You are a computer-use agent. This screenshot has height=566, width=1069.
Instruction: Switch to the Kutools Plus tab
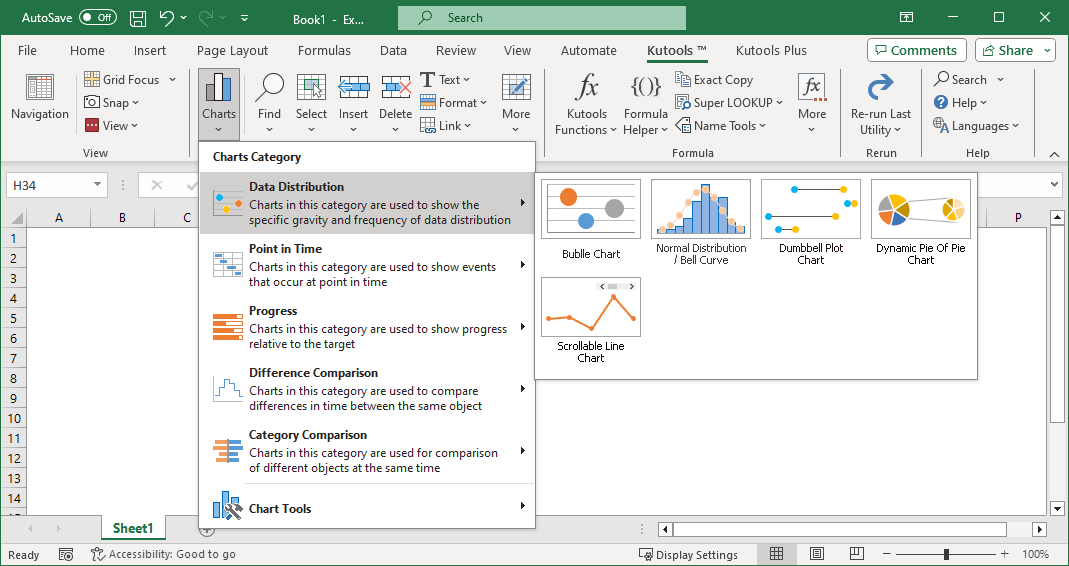[x=771, y=50]
